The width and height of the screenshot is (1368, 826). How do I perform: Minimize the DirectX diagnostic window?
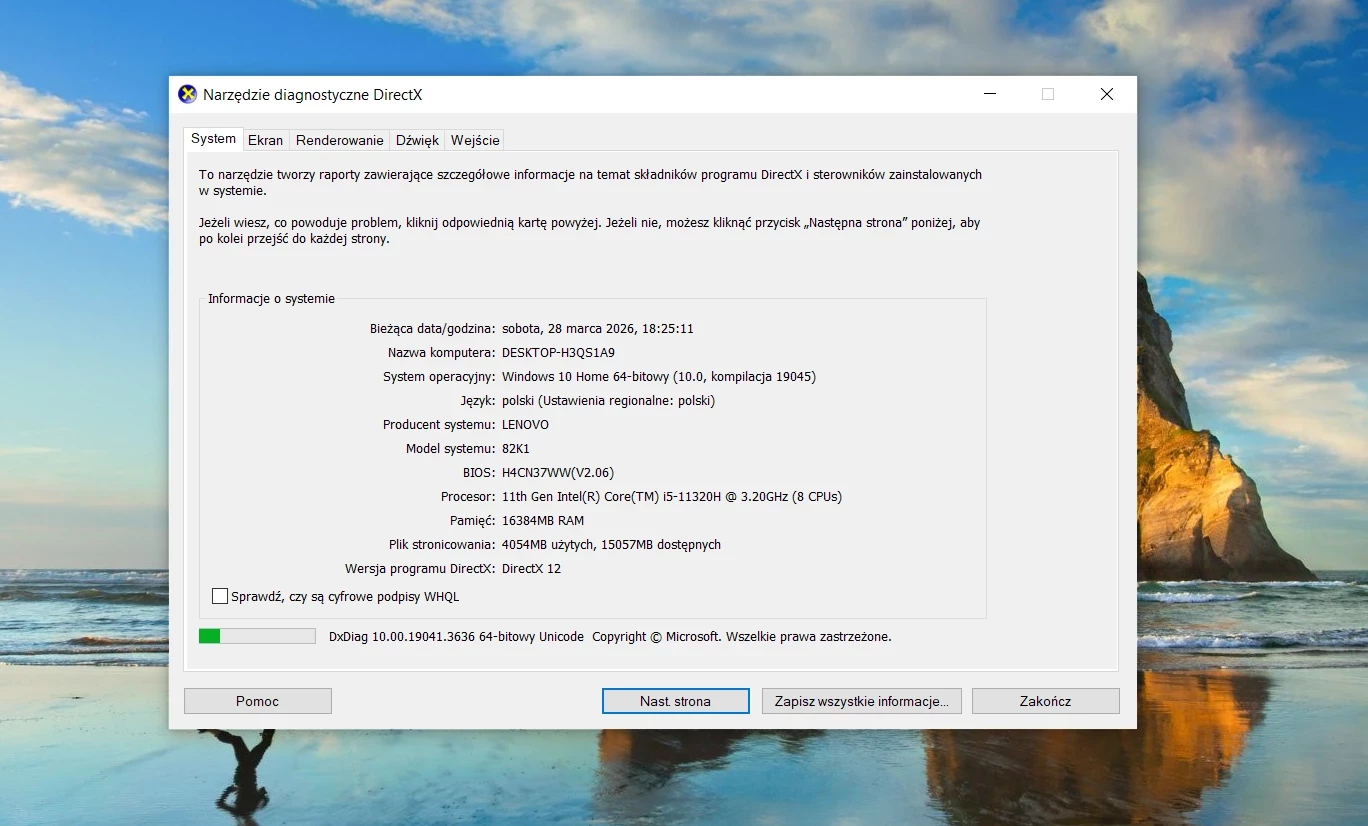click(989, 94)
